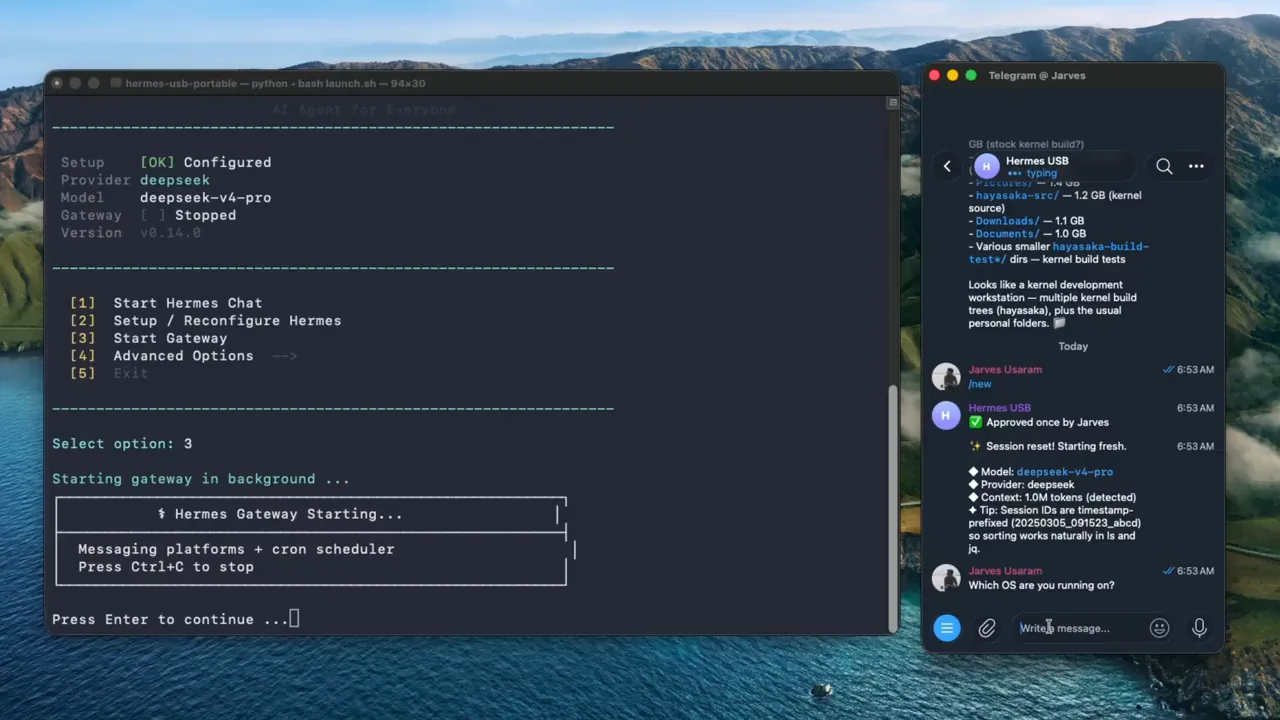Open the Documents/ link in Telegram
This screenshot has width=1280, height=720.
(1008, 234)
